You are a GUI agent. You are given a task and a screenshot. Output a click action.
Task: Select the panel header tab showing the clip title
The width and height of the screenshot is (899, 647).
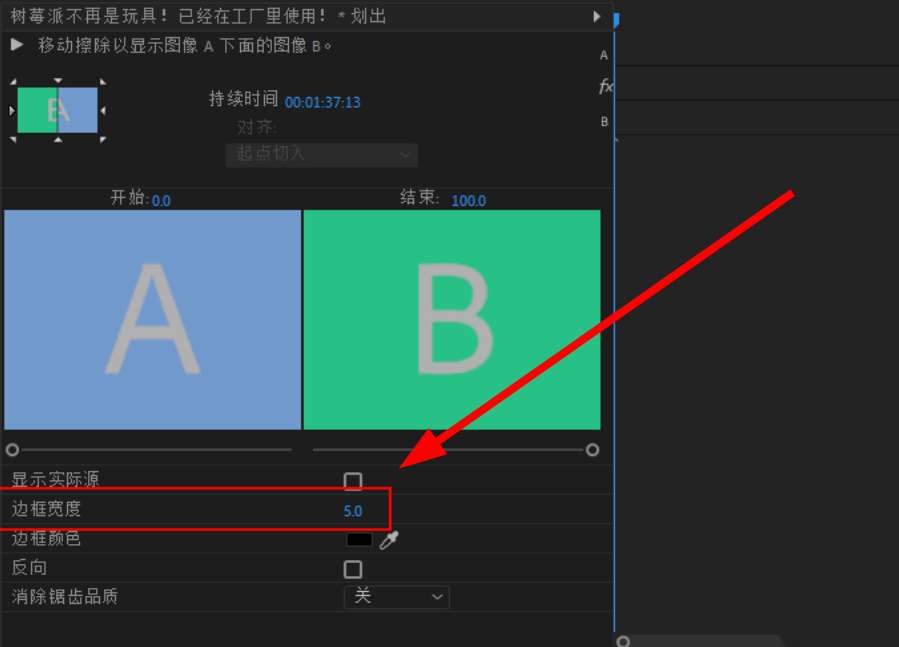click(200, 15)
